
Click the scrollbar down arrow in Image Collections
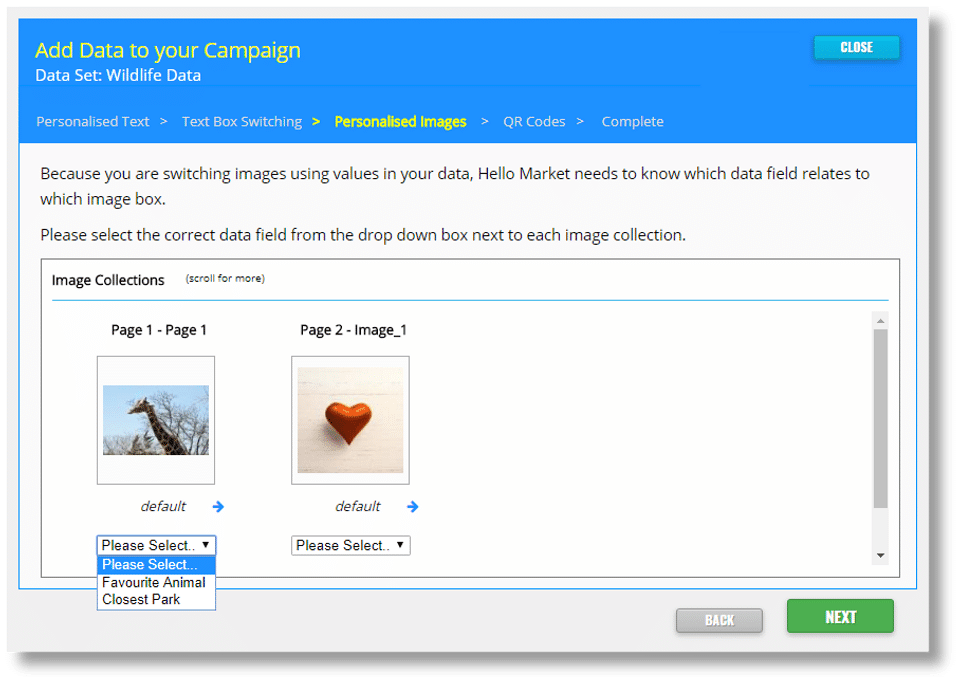[880, 556]
